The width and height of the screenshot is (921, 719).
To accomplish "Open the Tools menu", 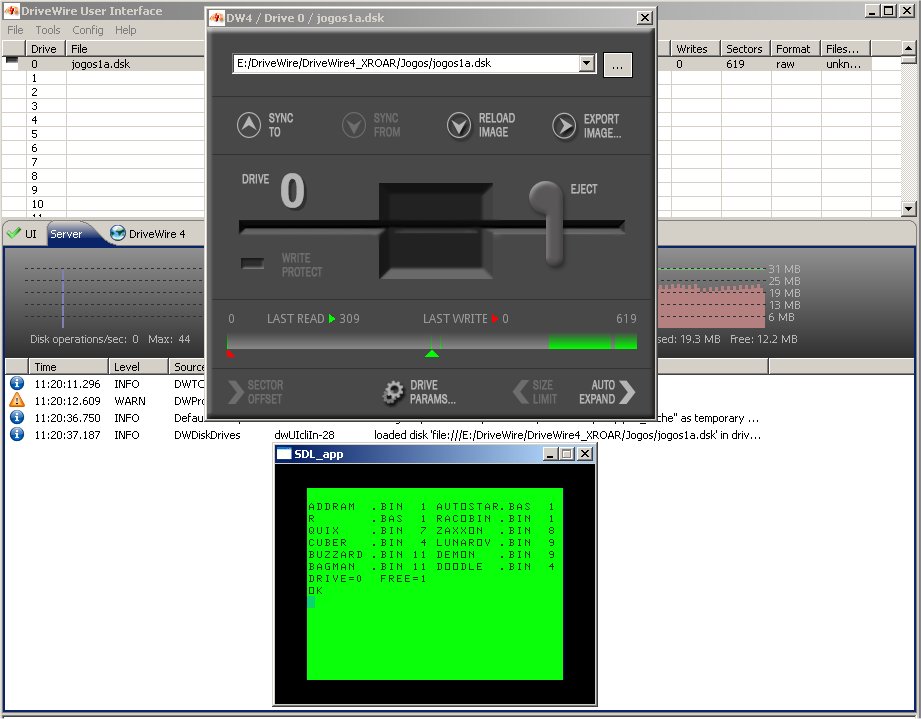I will click(48, 30).
